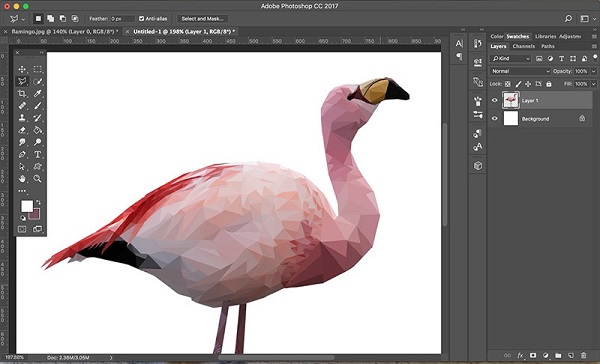Open the 3D panel cube icon
The width and height of the screenshot is (600, 364).
[478, 166]
